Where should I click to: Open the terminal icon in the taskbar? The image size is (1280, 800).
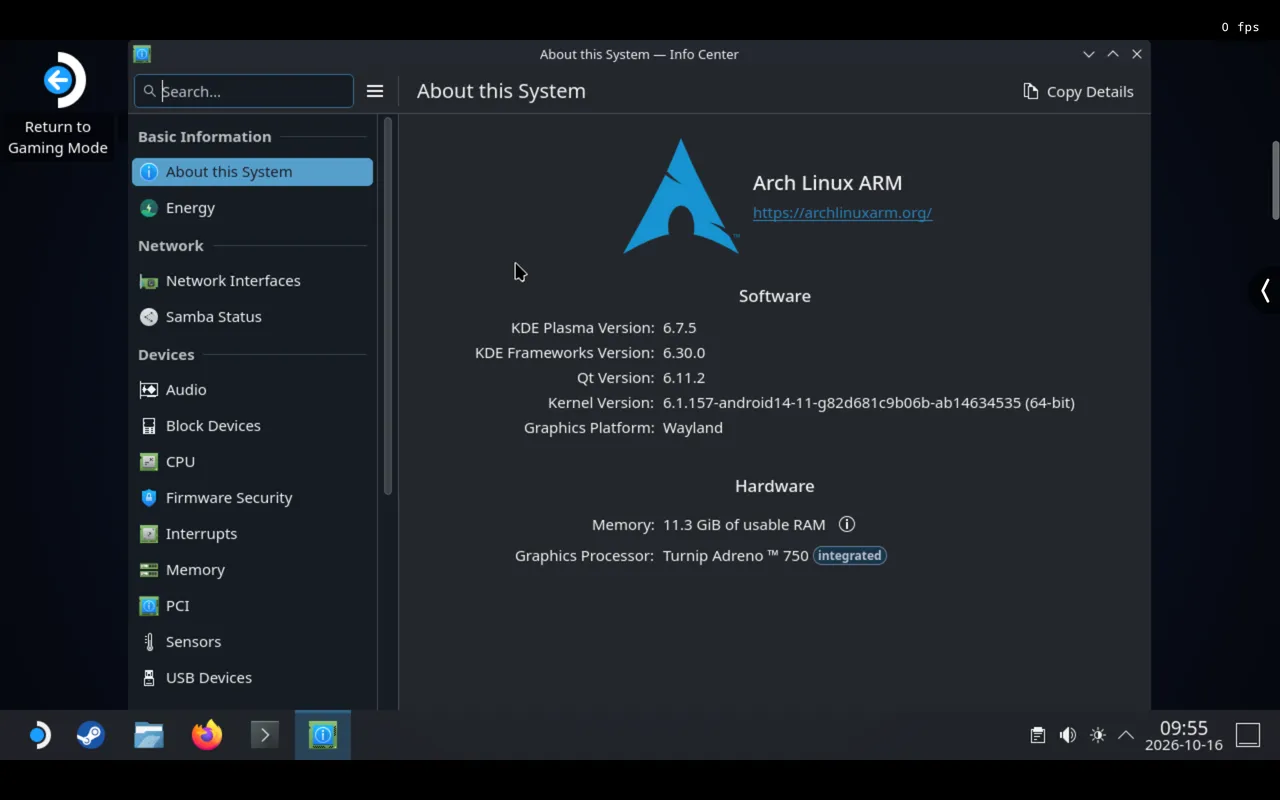pos(265,736)
